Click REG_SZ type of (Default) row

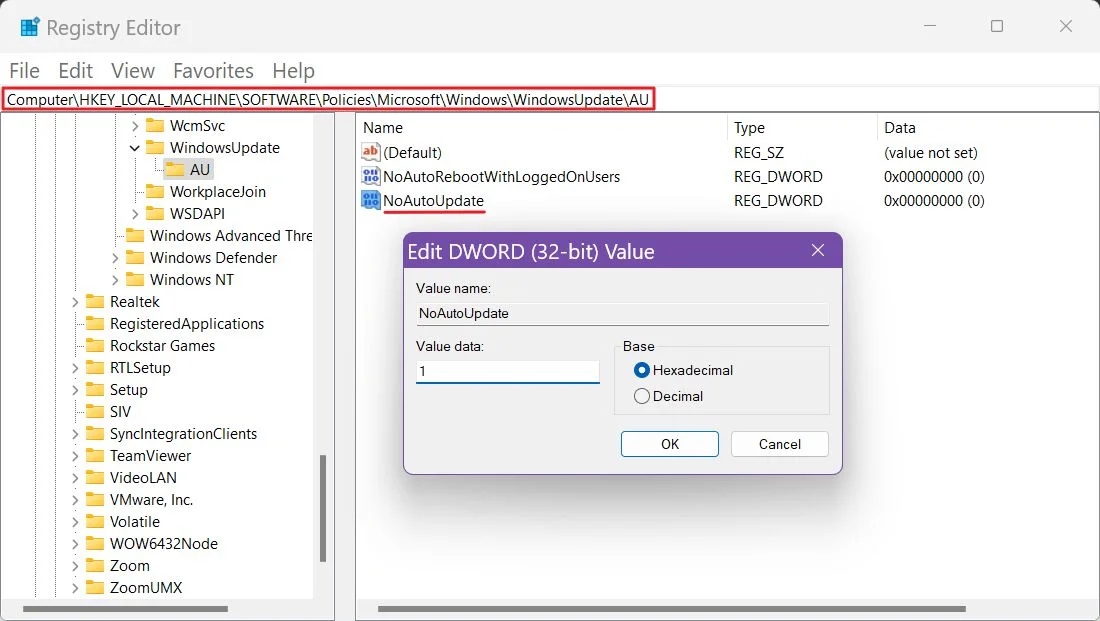click(758, 152)
